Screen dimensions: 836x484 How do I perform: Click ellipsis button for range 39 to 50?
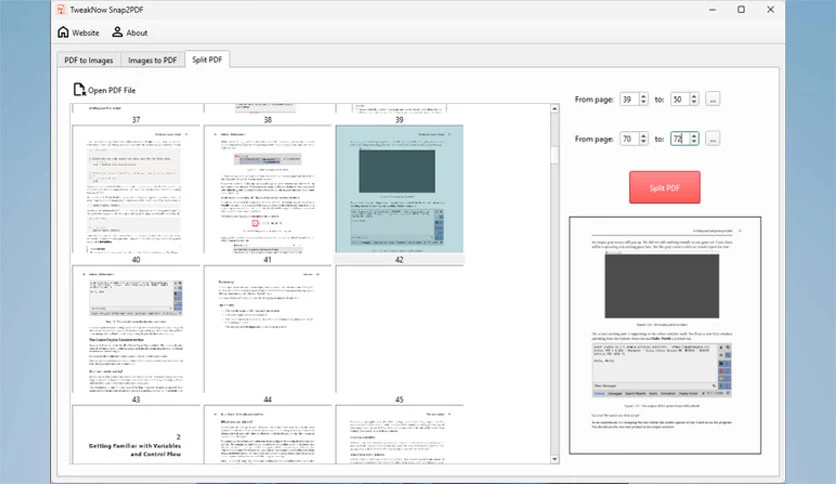pos(713,99)
